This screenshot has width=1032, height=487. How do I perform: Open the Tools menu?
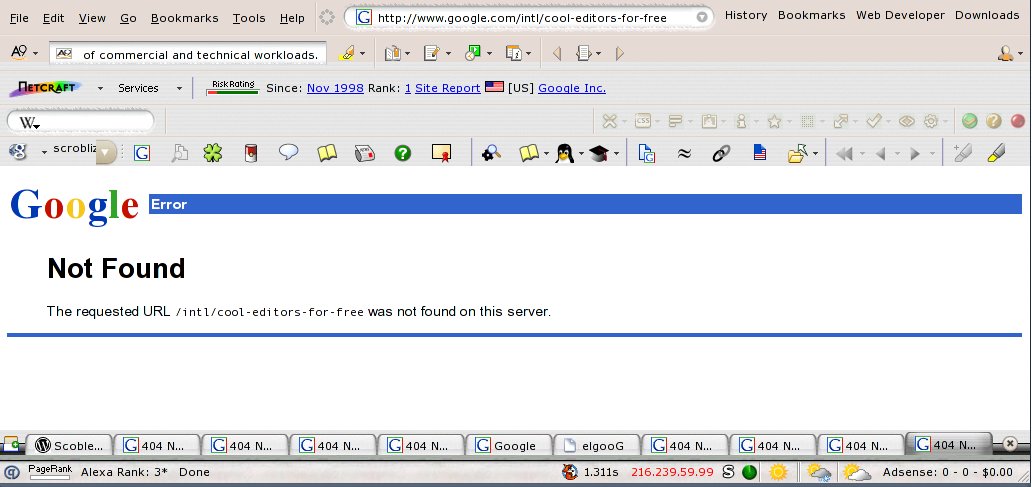click(x=249, y=18)
